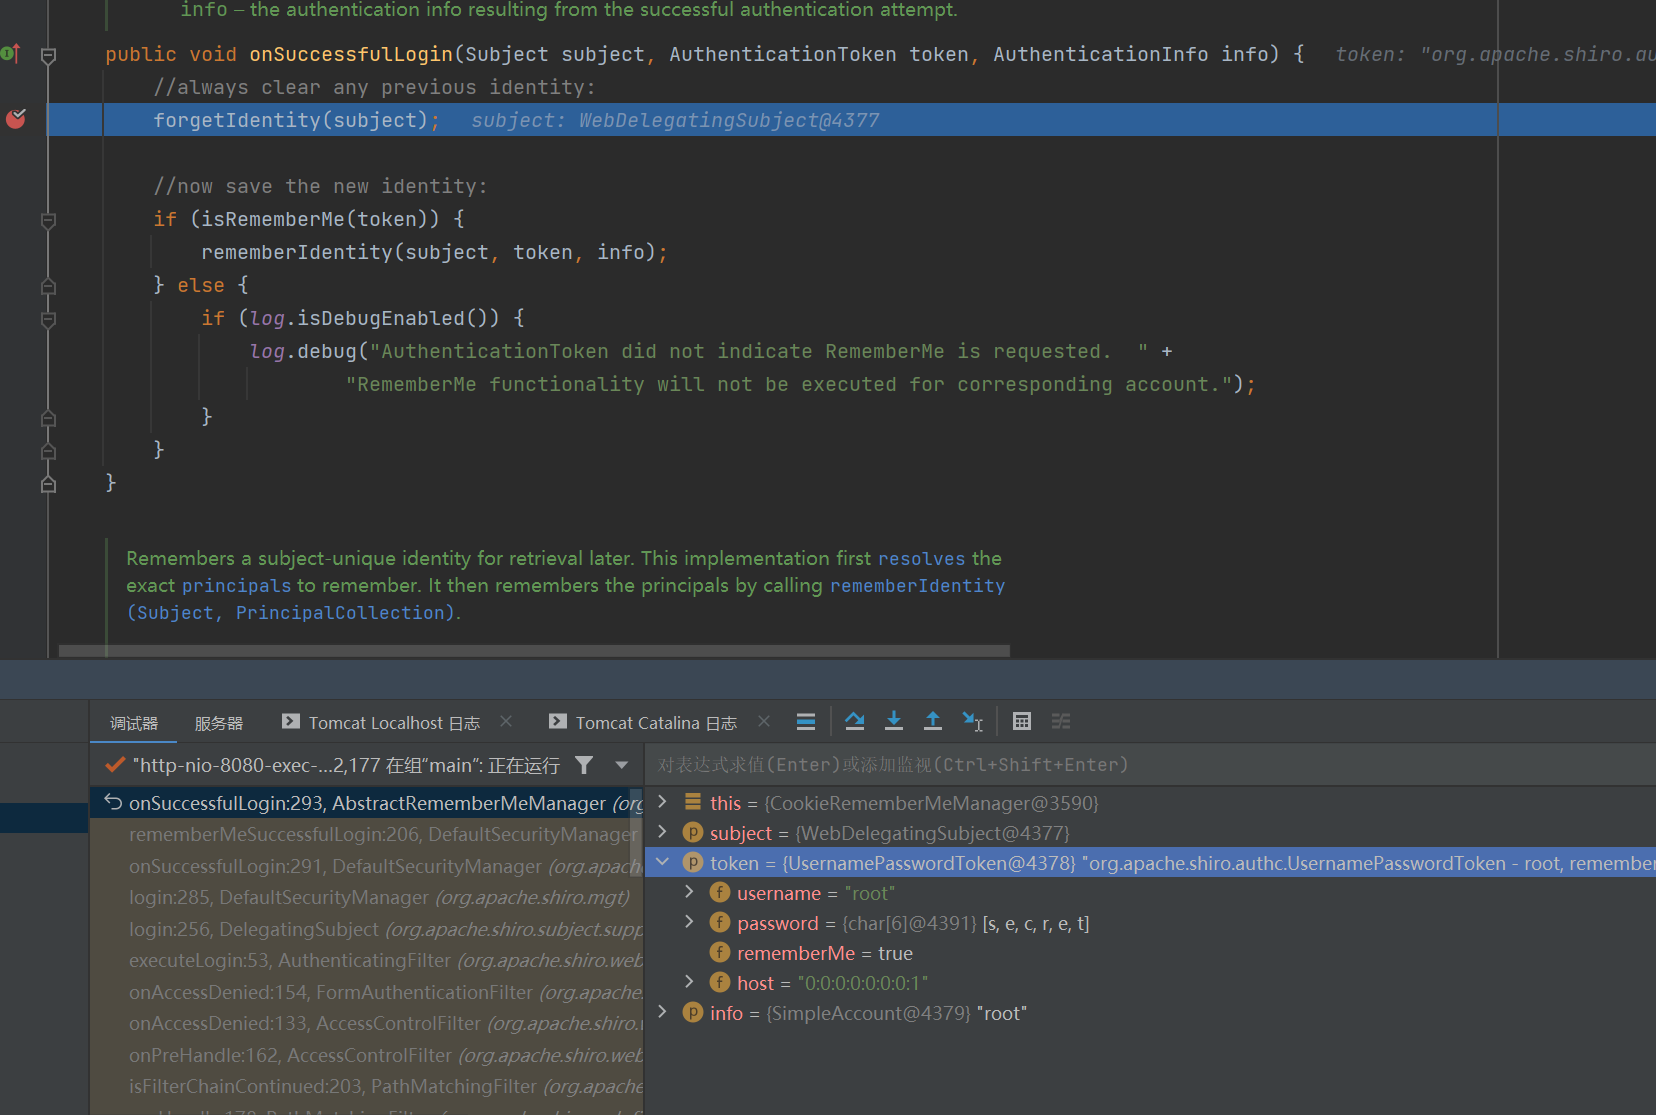The image size is (1656, 1115).
Task: Close the Tomcat Catalina 日志 tab
Action: point(764,721)
